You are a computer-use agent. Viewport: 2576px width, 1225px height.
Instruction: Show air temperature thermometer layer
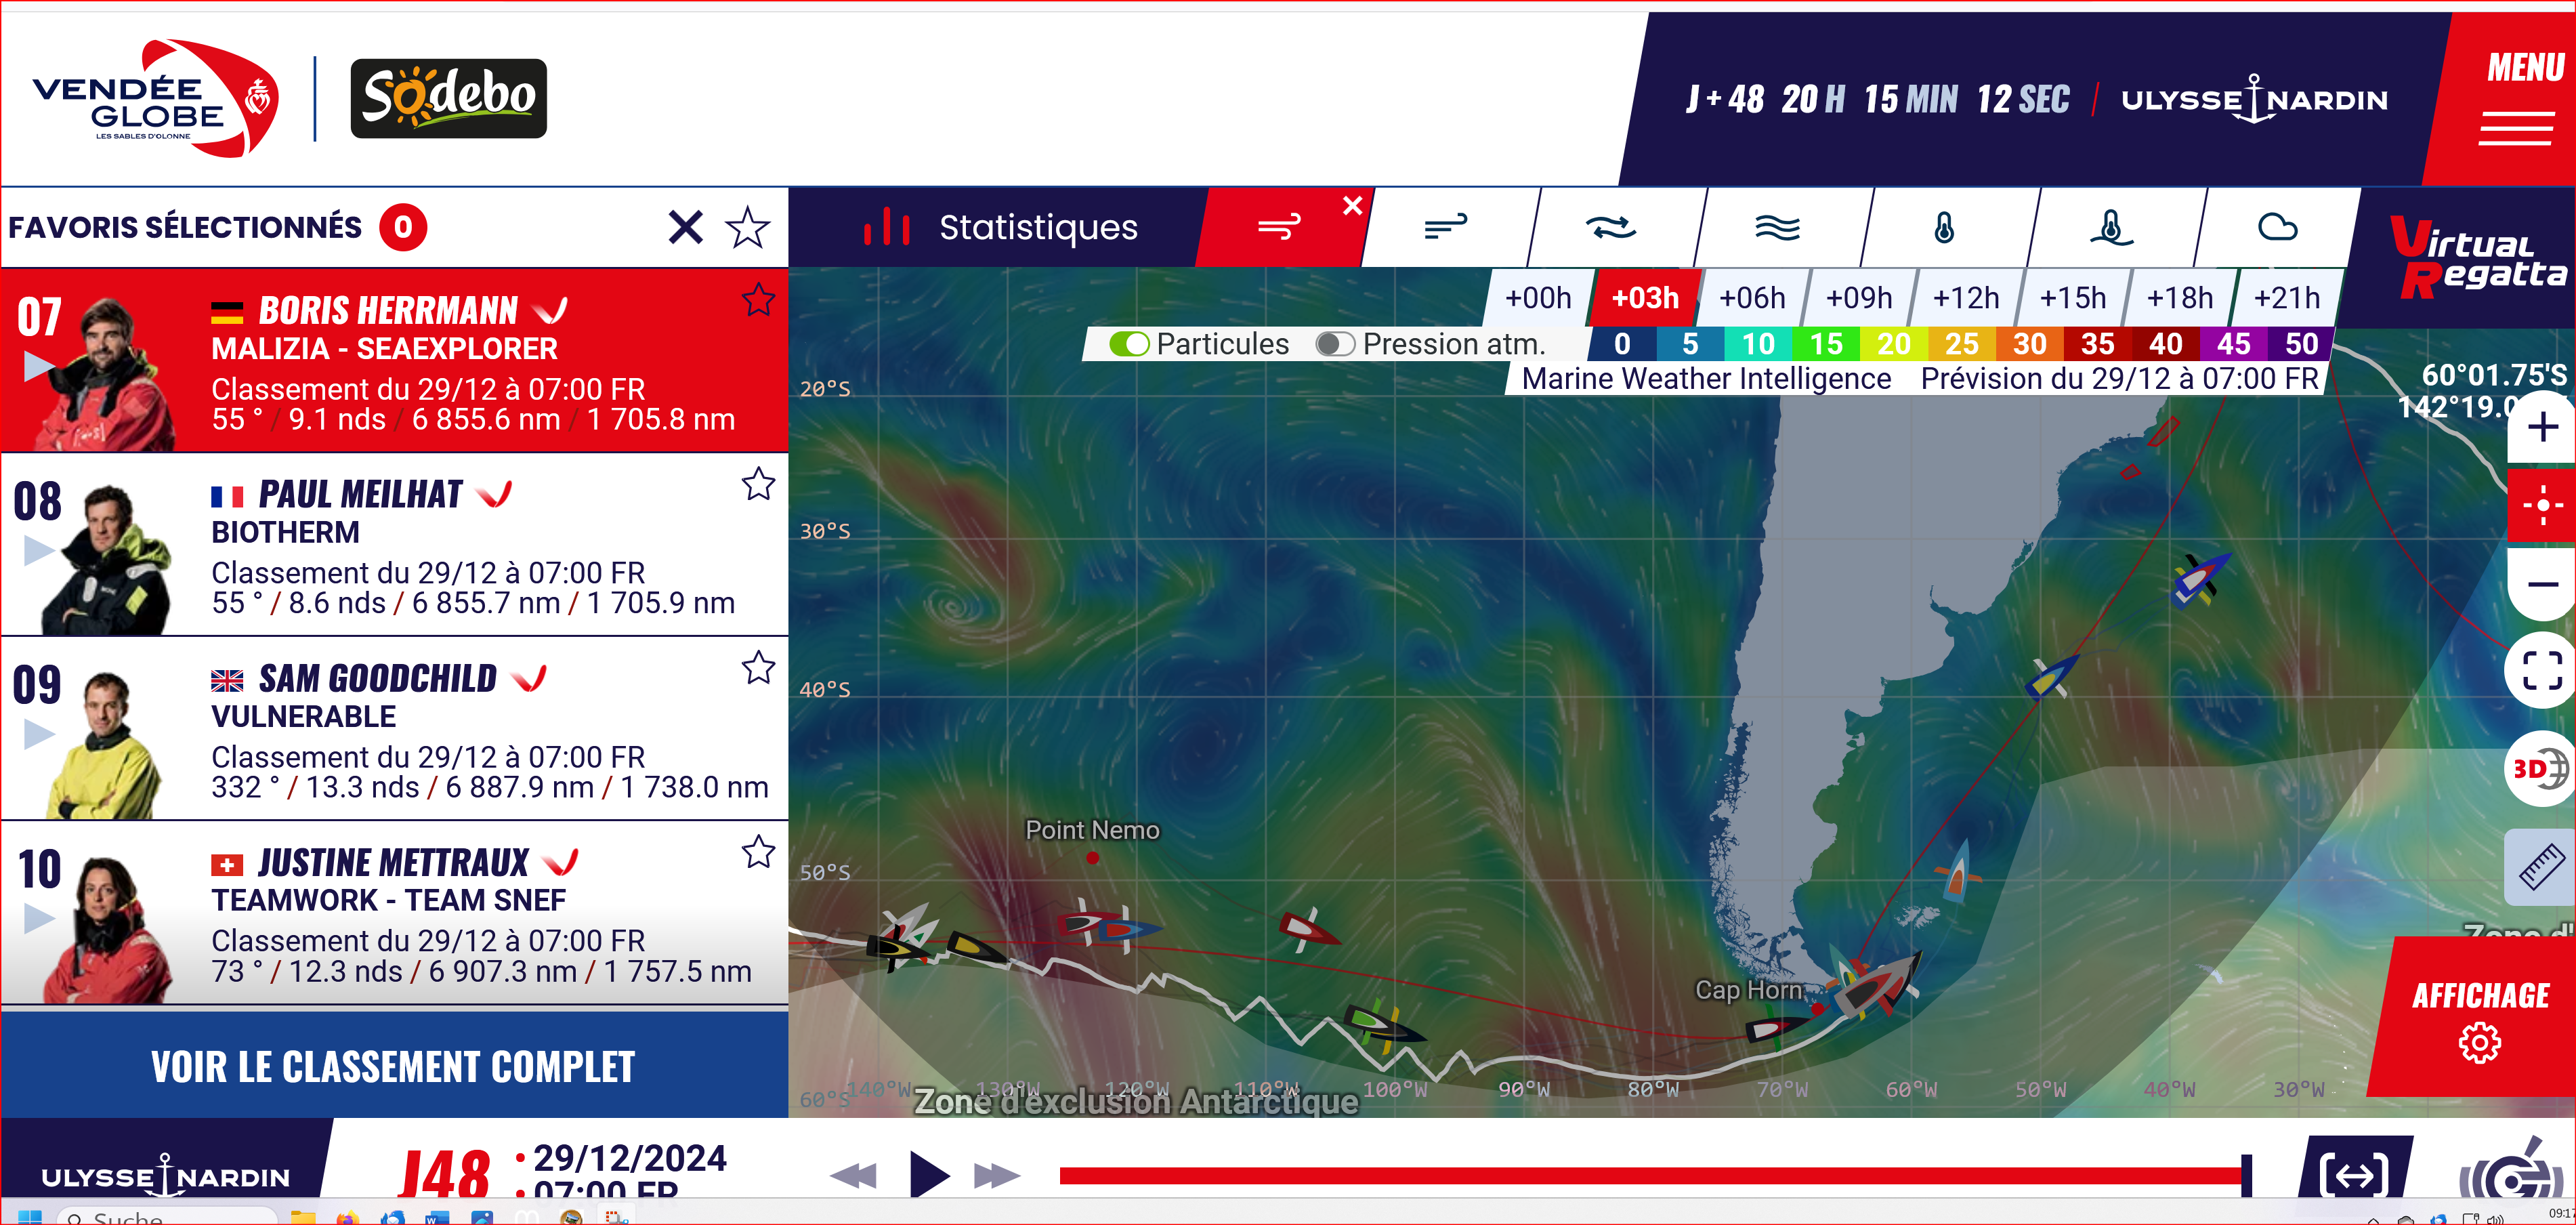click(x=1944, y=227)
